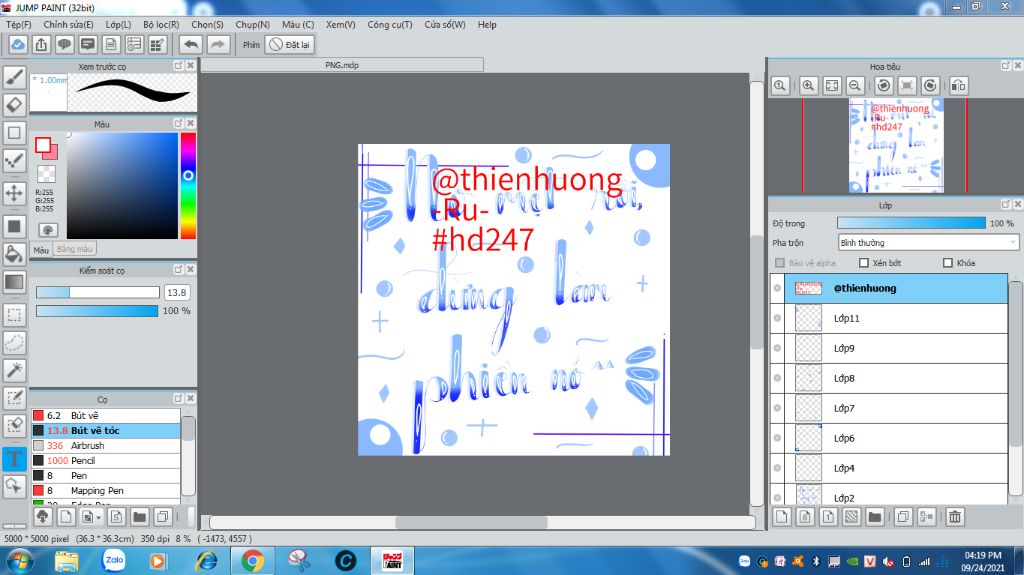Open the Help menu
1024x575 pixels.
point(487,24)
